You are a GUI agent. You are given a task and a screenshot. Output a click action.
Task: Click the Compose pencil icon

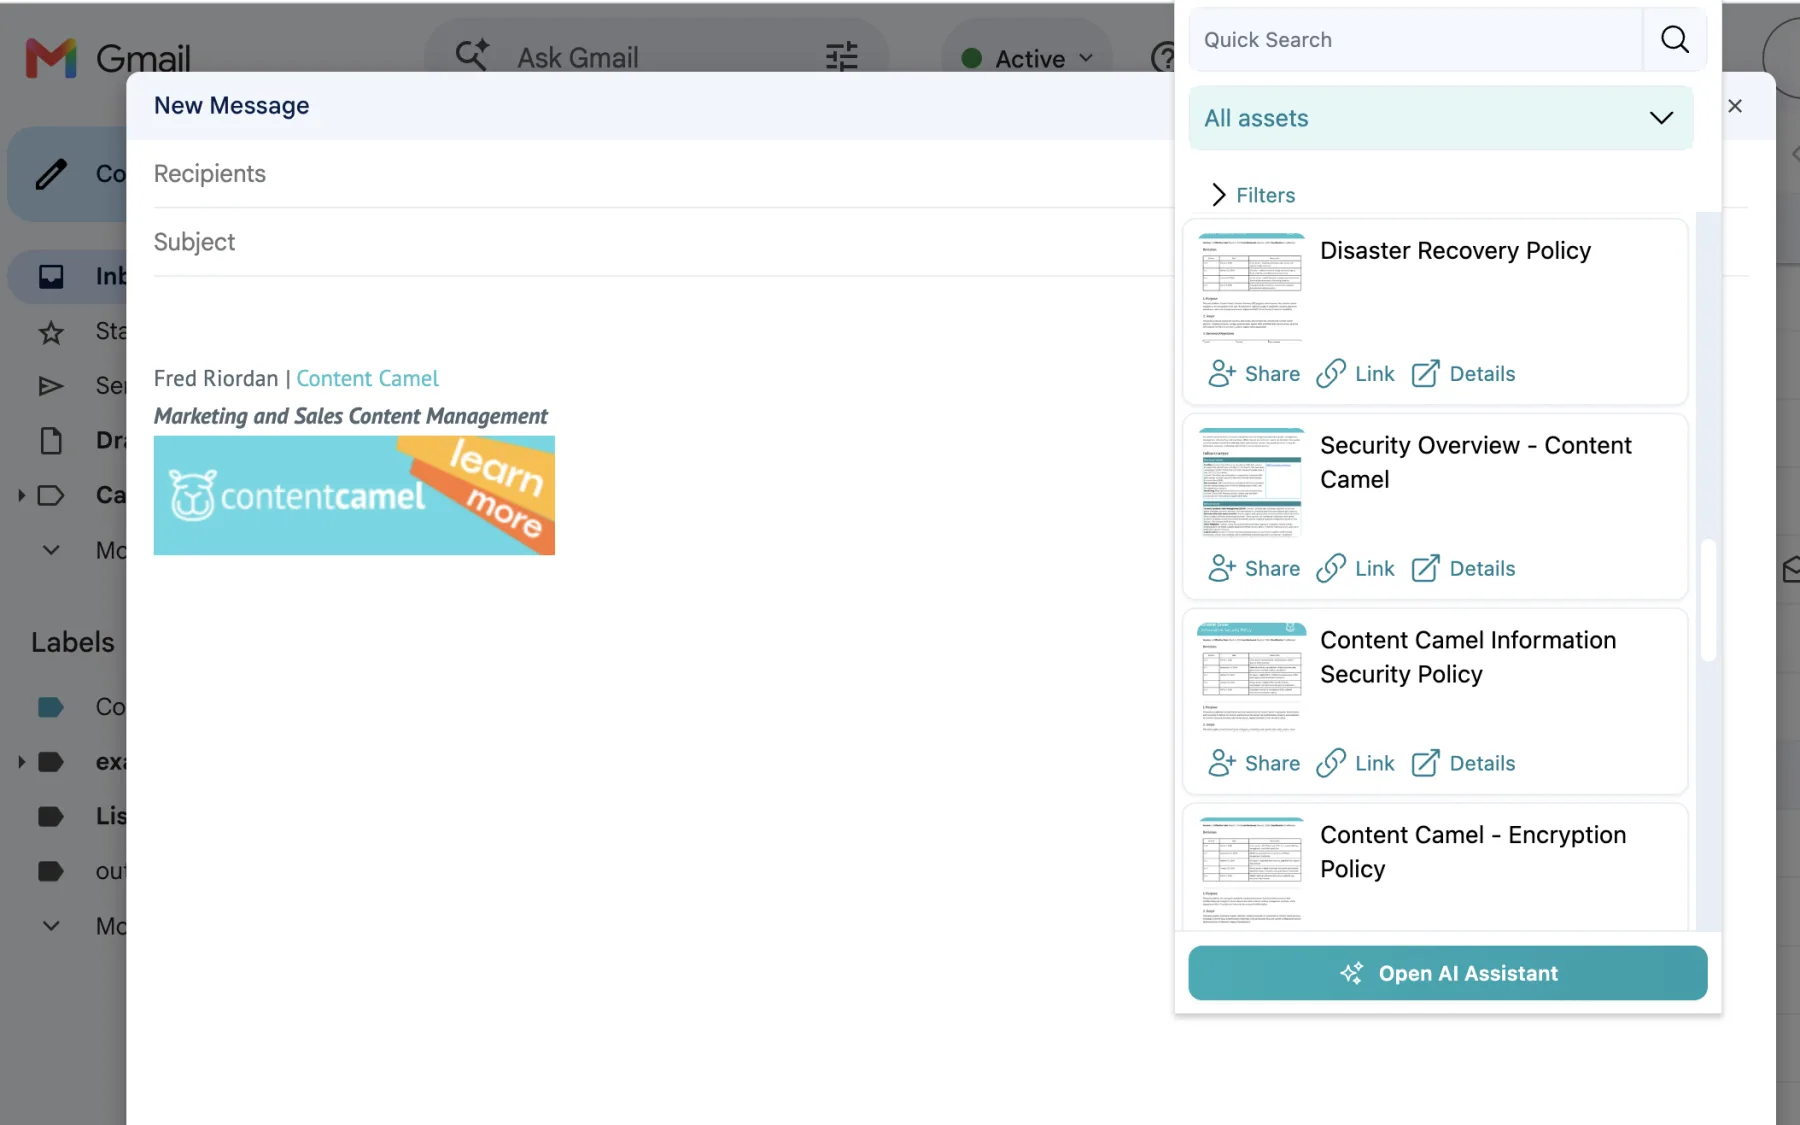[x=51, y=174]
